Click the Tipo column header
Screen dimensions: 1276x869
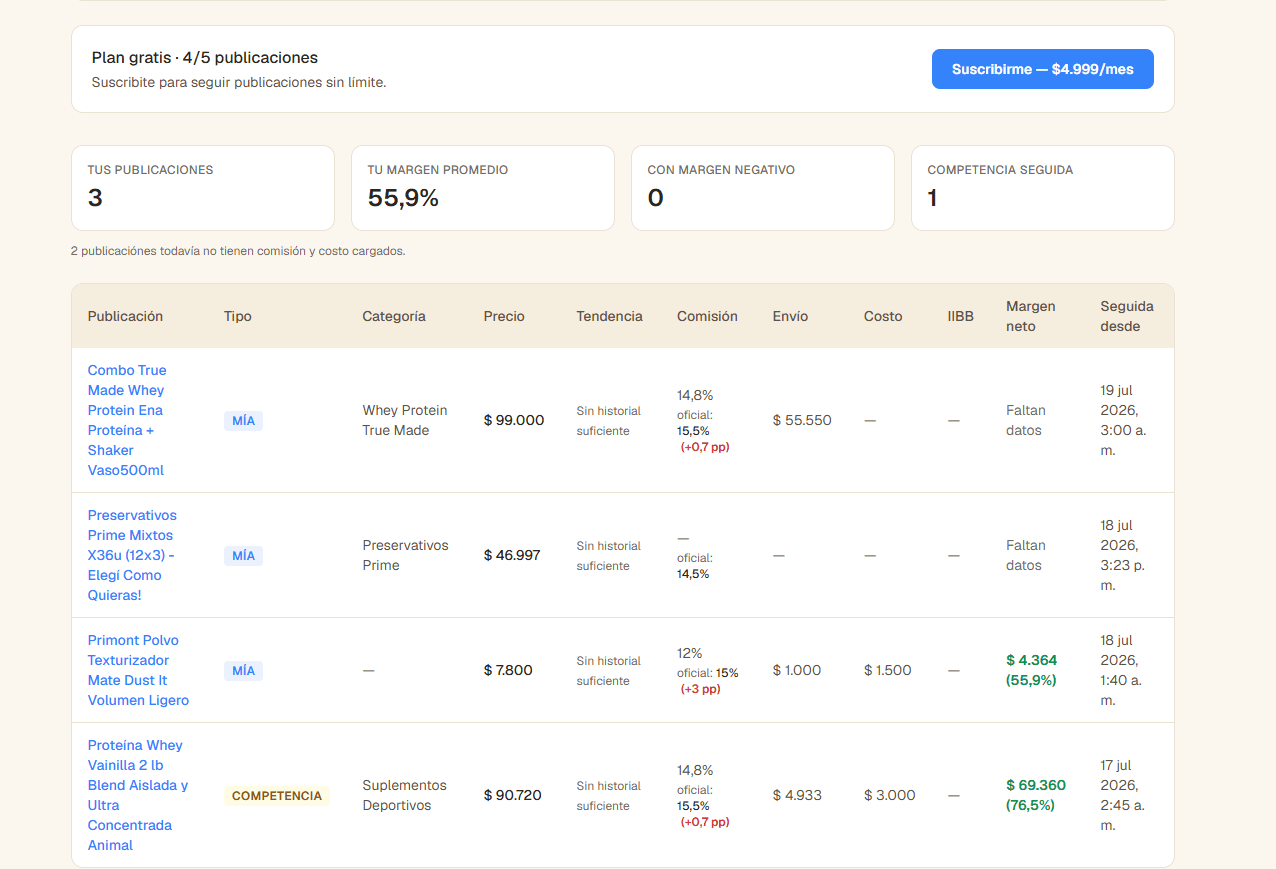pyautogui.click(x=238, y=316)
